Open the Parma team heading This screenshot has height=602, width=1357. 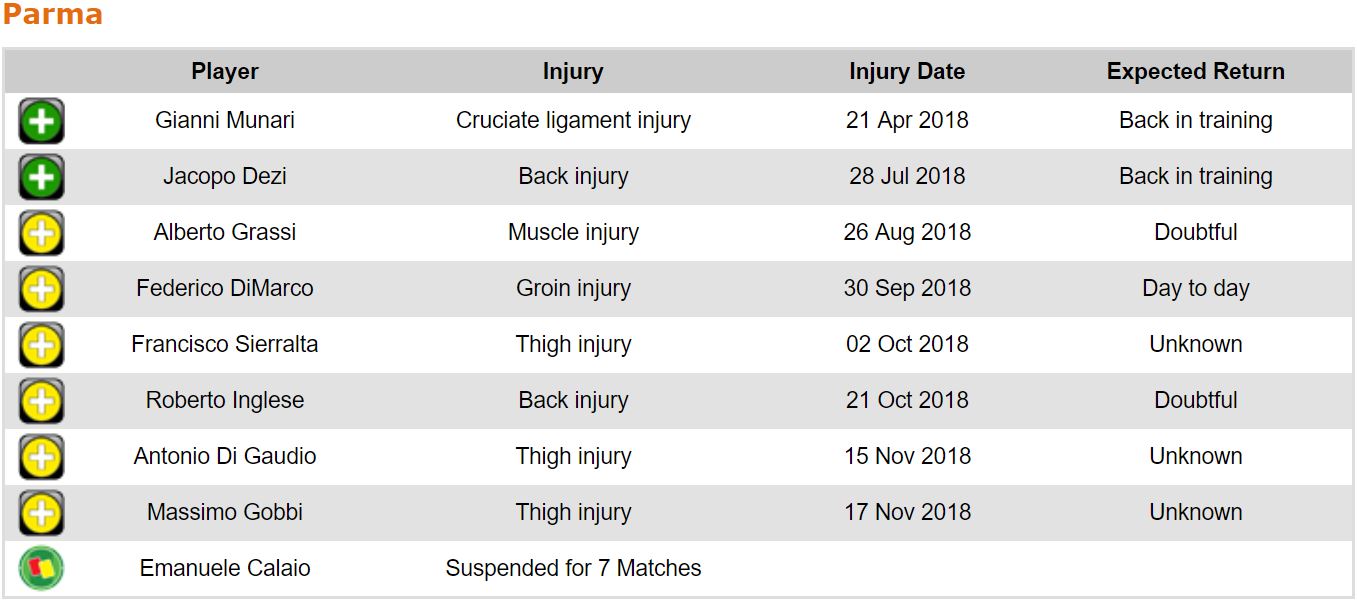click(x=52, y=15)
